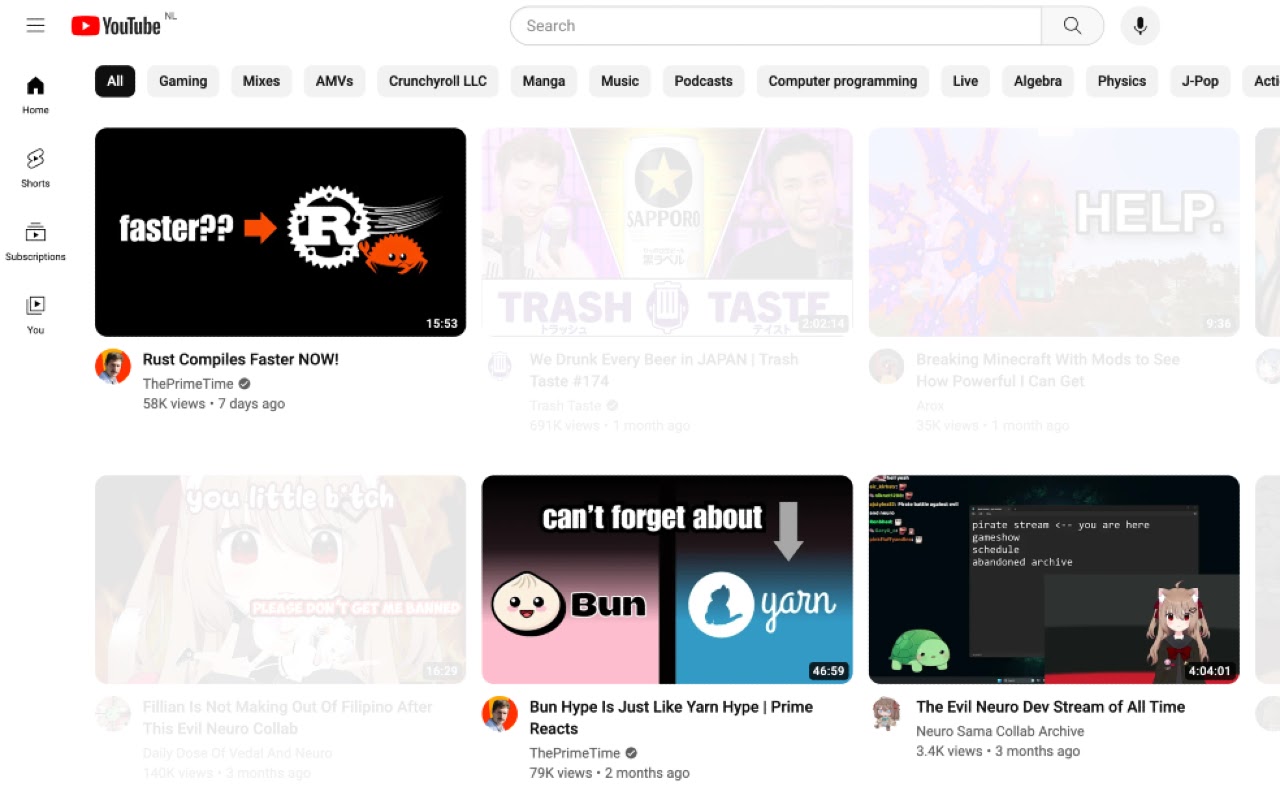Open title Rust Compiles Faster NOW!
The width and height of the screenshot is (1280, 800).
point(241,359)
